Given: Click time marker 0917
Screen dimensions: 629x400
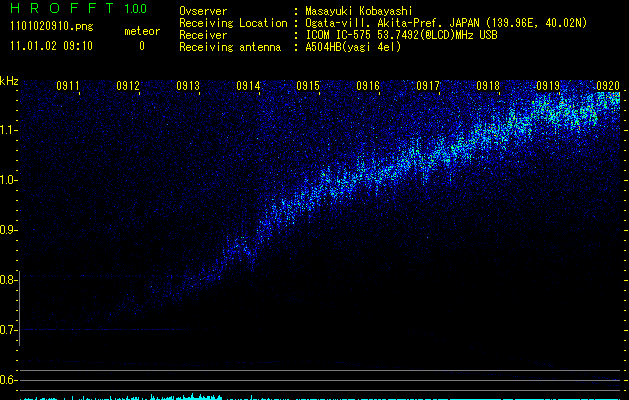Looking at the screenshot, I should pos(428,85).
